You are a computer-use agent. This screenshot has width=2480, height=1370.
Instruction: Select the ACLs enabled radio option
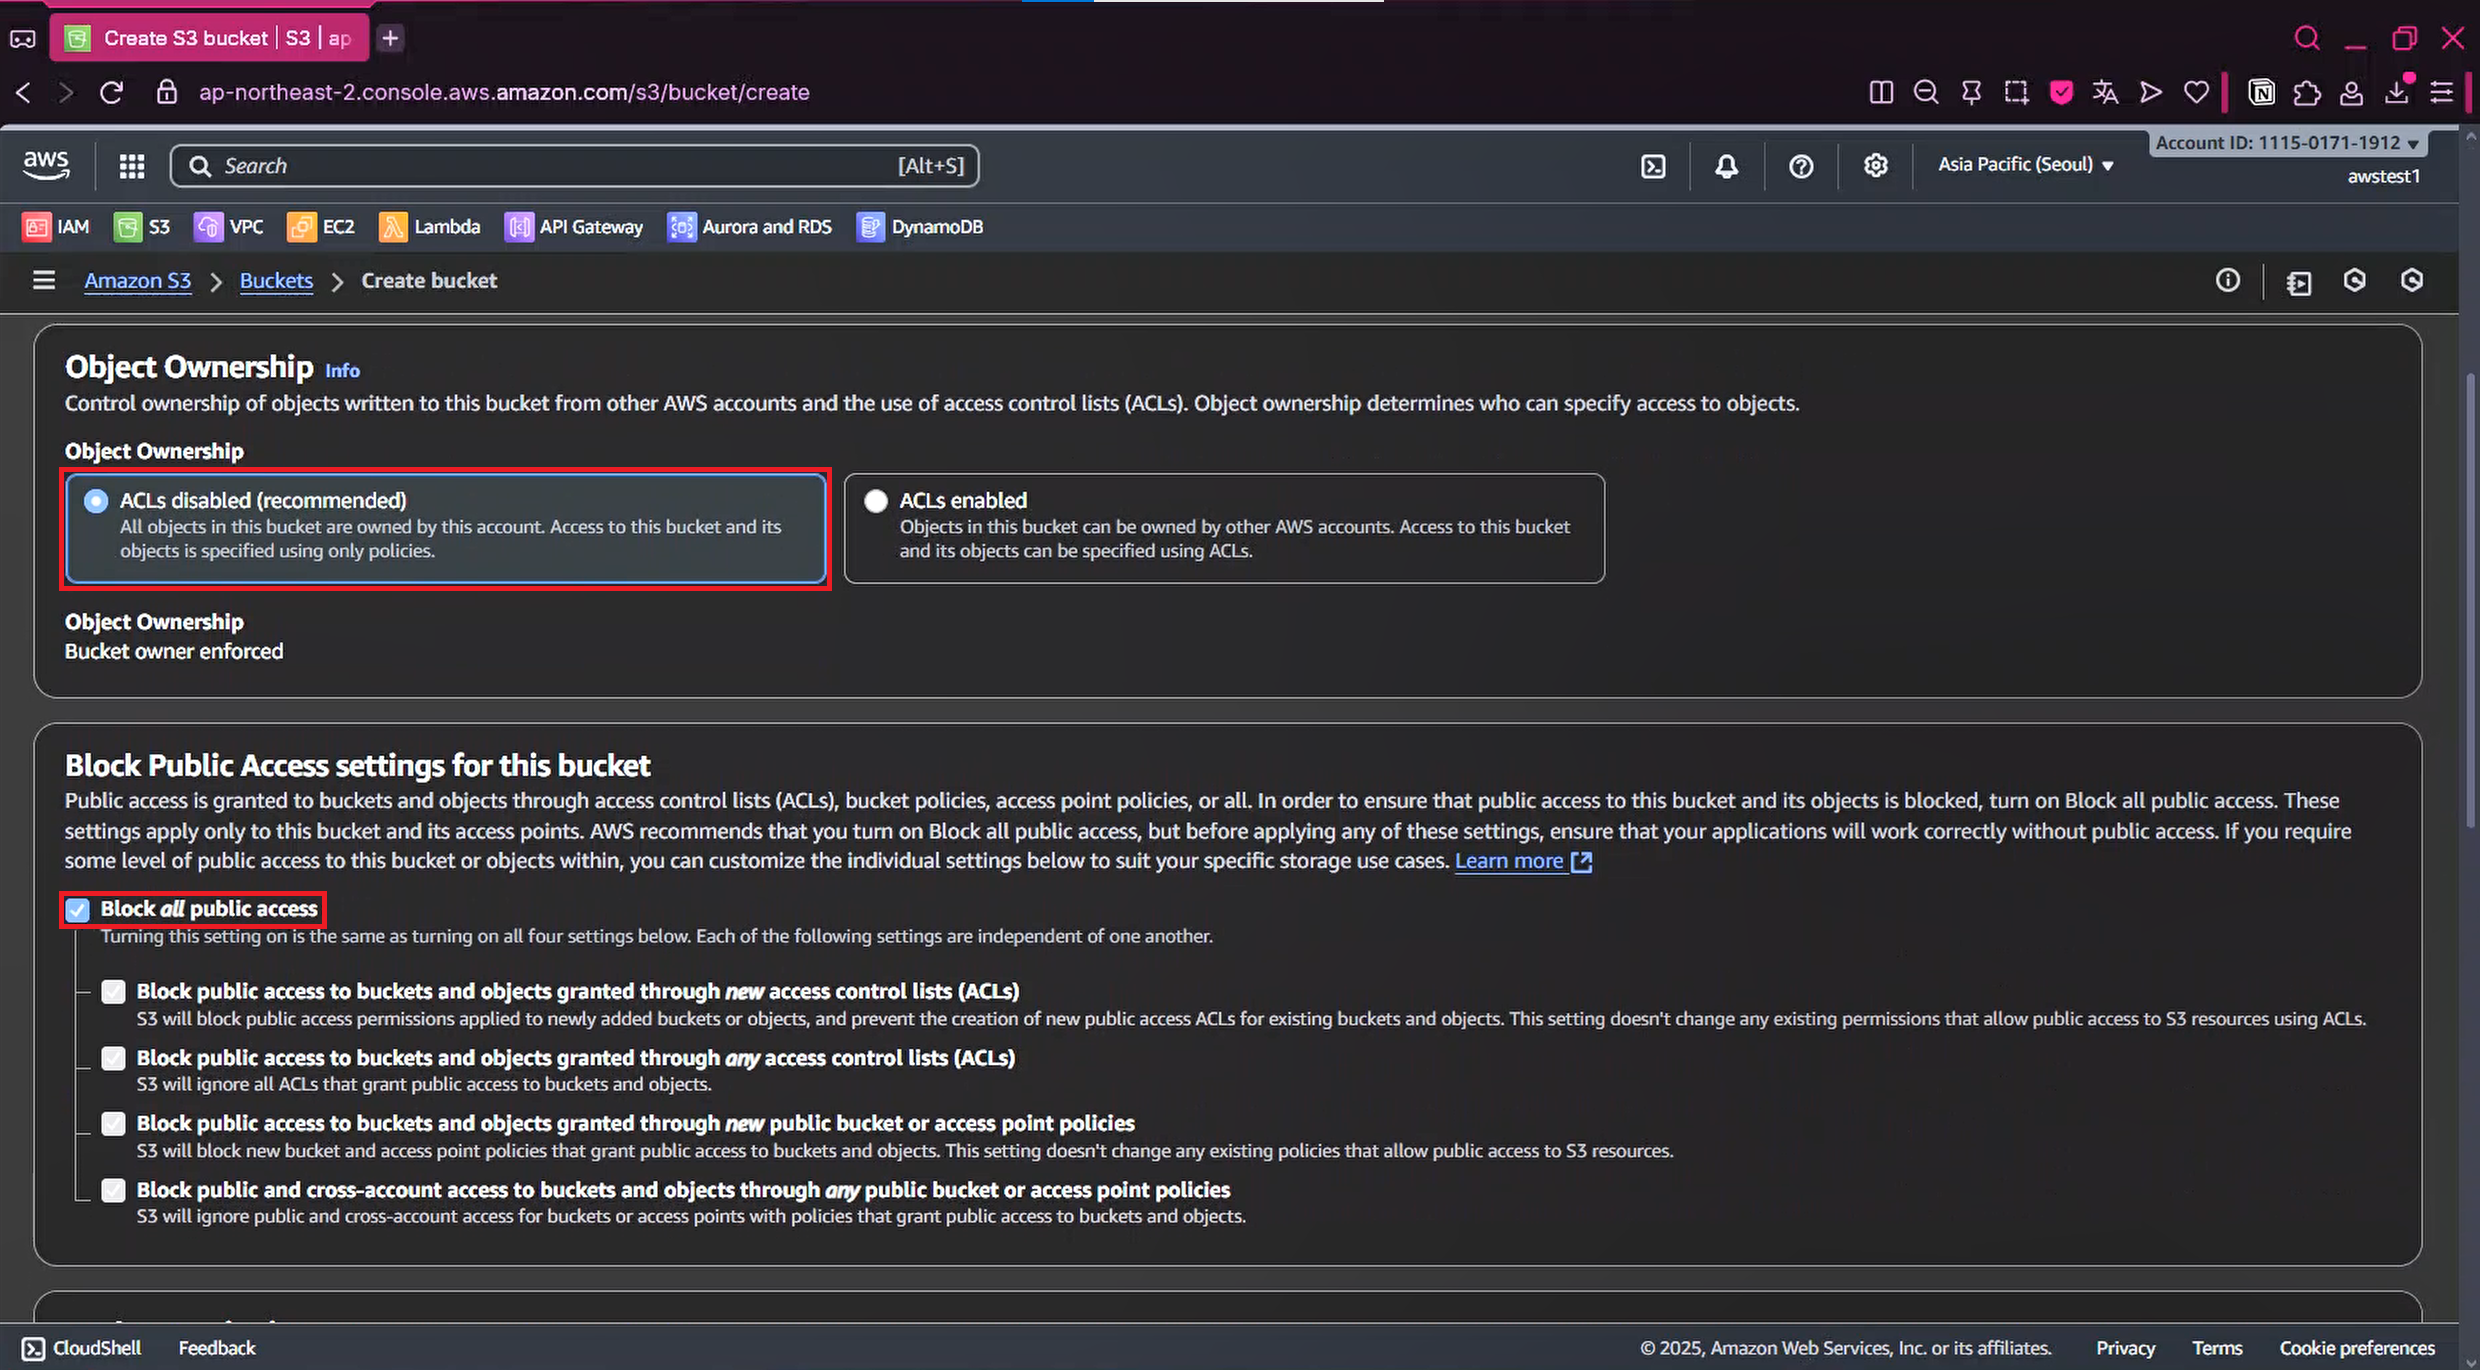[x=876, y=501]
